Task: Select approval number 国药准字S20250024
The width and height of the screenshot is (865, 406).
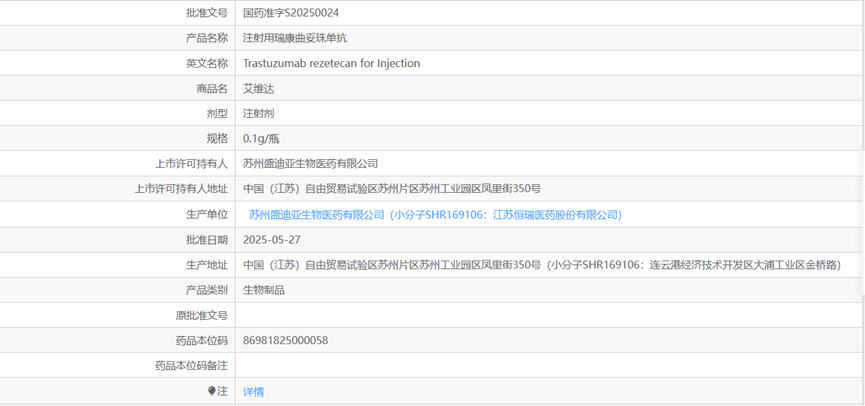Action: tap(291, 13)
